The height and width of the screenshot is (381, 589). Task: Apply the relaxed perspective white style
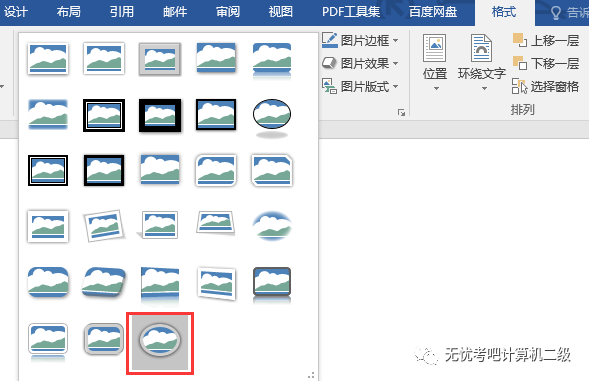tap(216, 224)
